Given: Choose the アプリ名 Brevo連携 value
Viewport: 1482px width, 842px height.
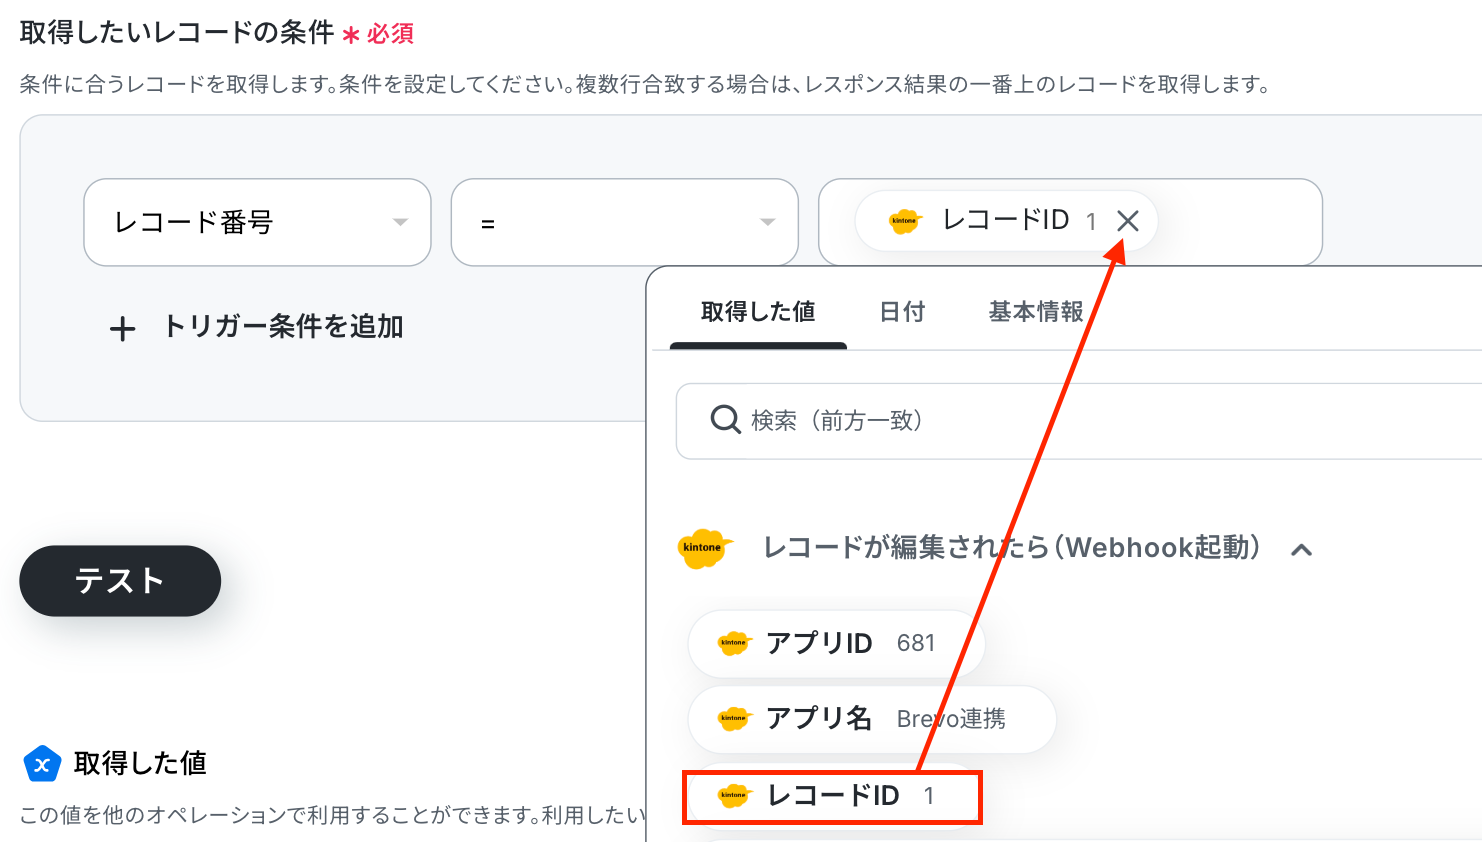Looking at the screenshot, I should pos(870,718).
